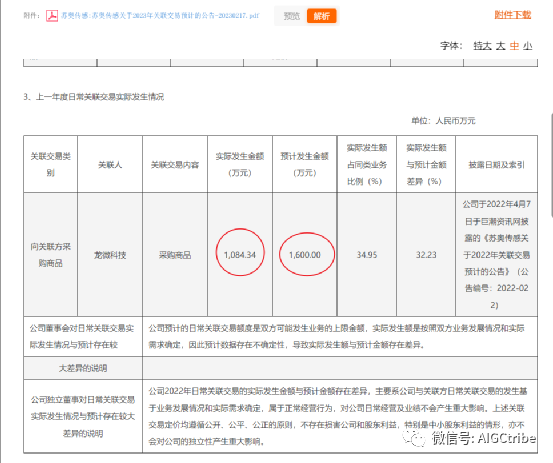The height and width of the screenshot is (463, 553).
Task: Click the circled 1,600.00 estimated amount cell
Action: (x=305, y=255)
